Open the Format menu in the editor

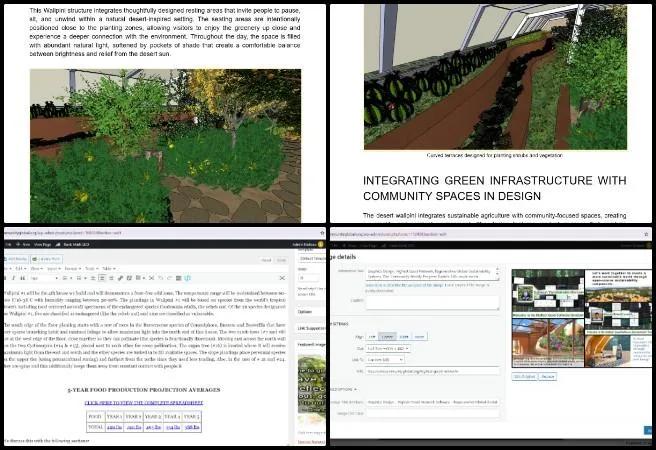pos(72,268)
